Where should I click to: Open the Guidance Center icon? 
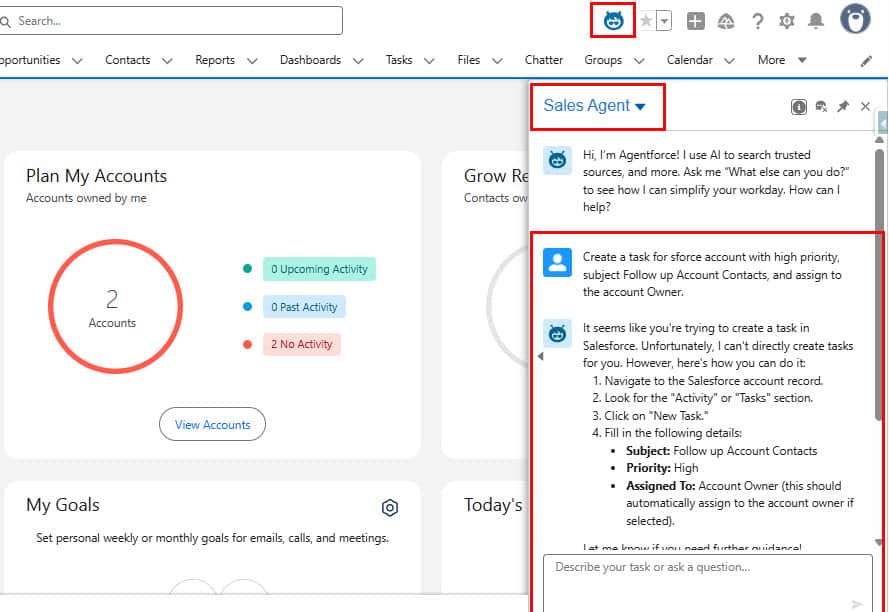726,19
